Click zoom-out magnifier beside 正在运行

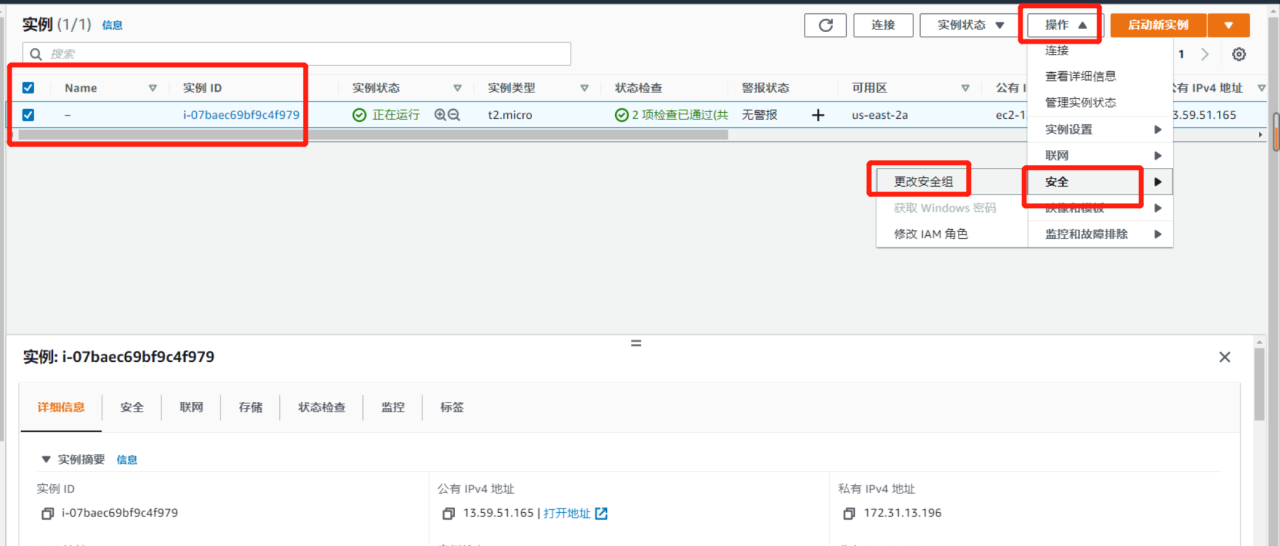click(x=454, y=115)
